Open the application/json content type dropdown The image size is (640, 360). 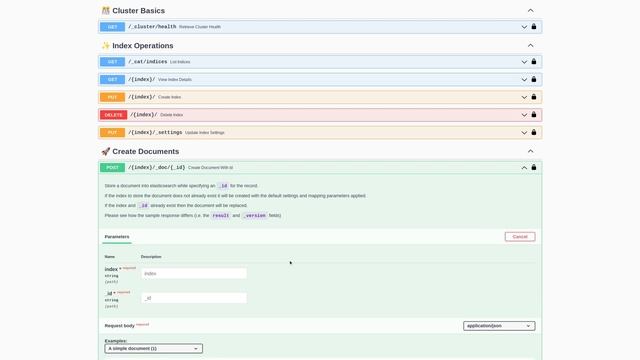coord(499,326)
